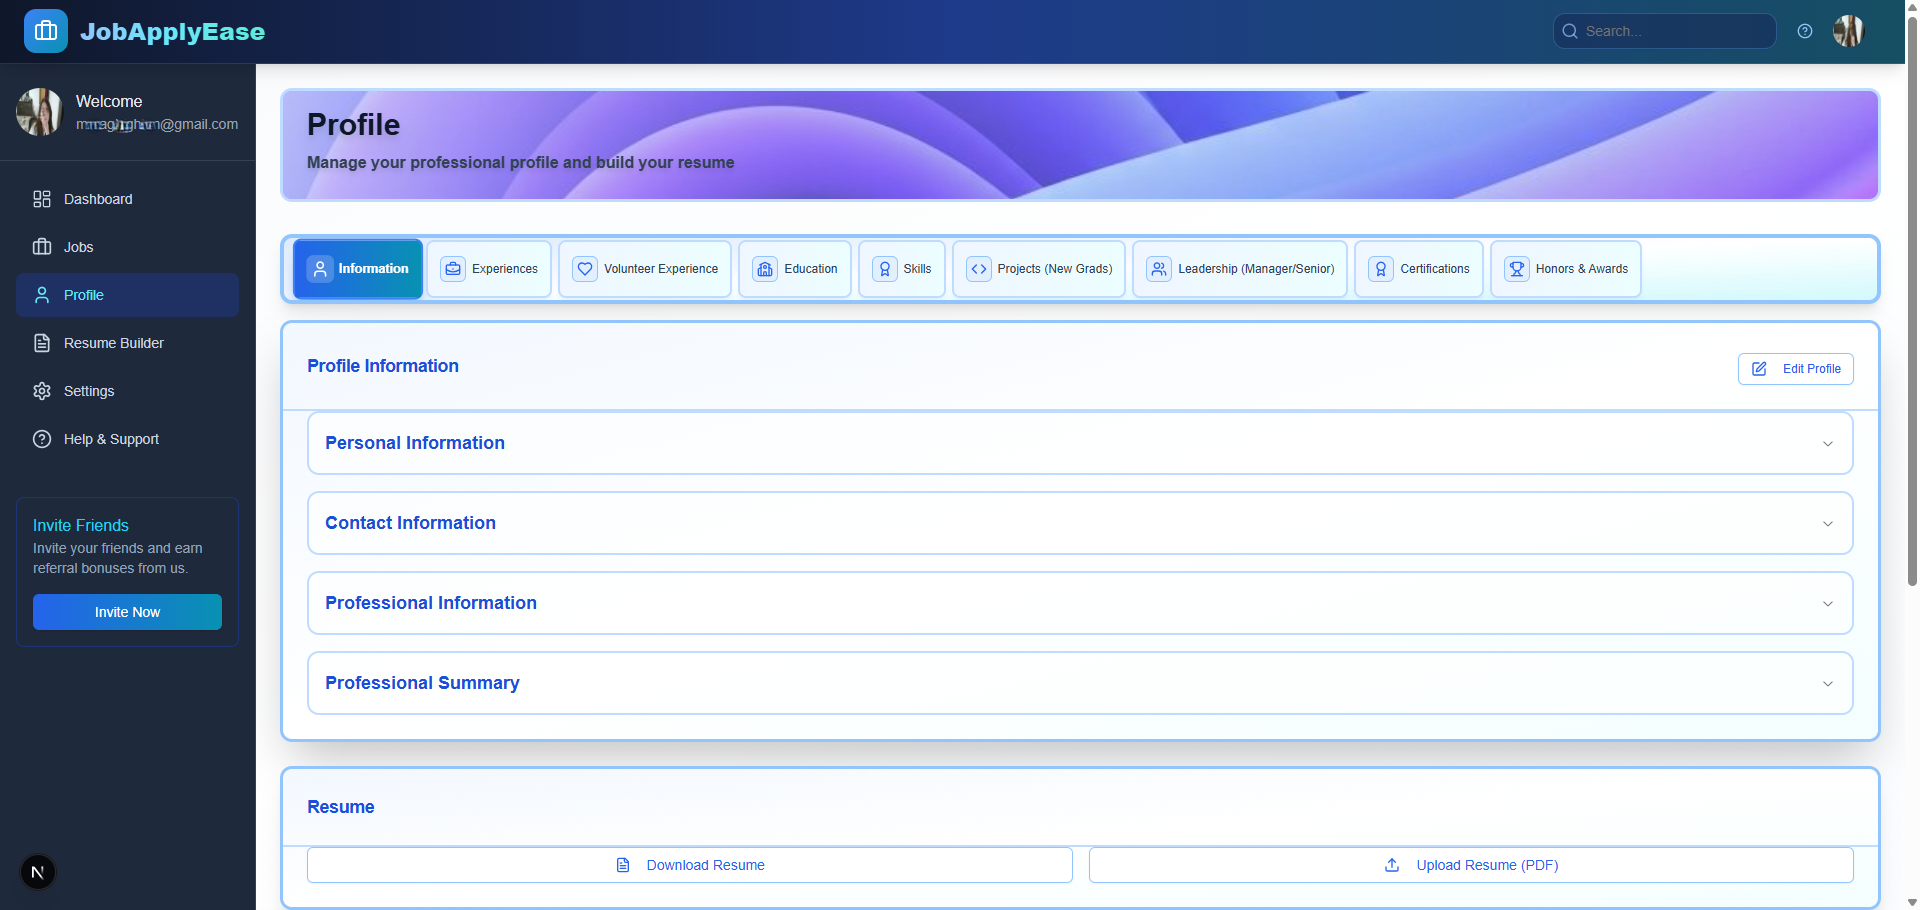Click the JobApplyEase briefcase logo icon
Viewport: 1920px width, 910px height.
[46, 31]
